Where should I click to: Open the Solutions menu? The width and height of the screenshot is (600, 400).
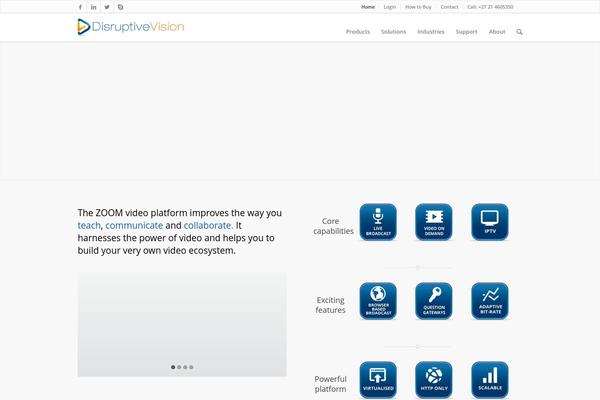393,32
